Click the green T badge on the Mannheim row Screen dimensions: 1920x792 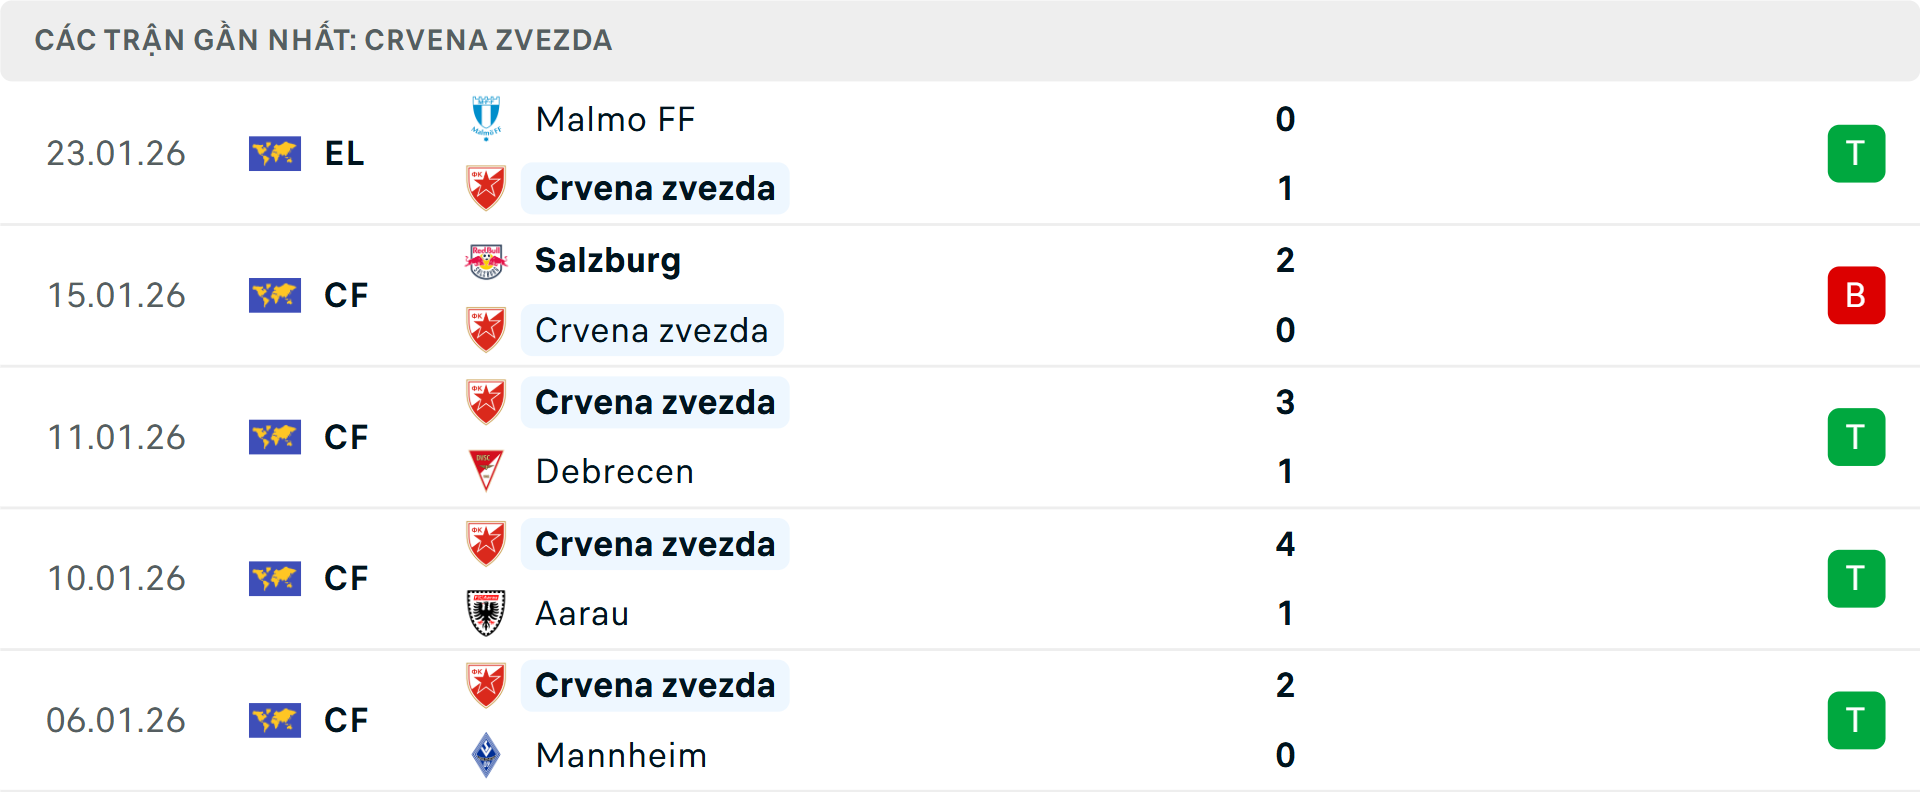[x=1856, y=720]
